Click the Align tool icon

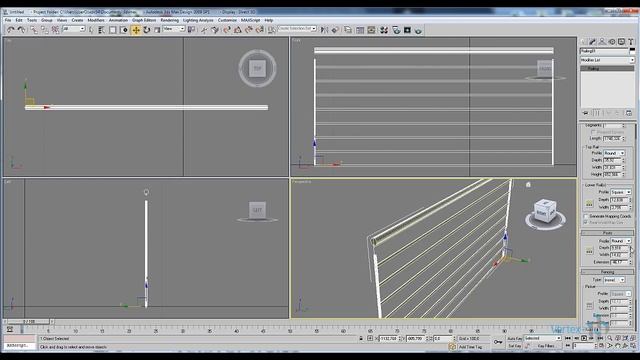335,30
